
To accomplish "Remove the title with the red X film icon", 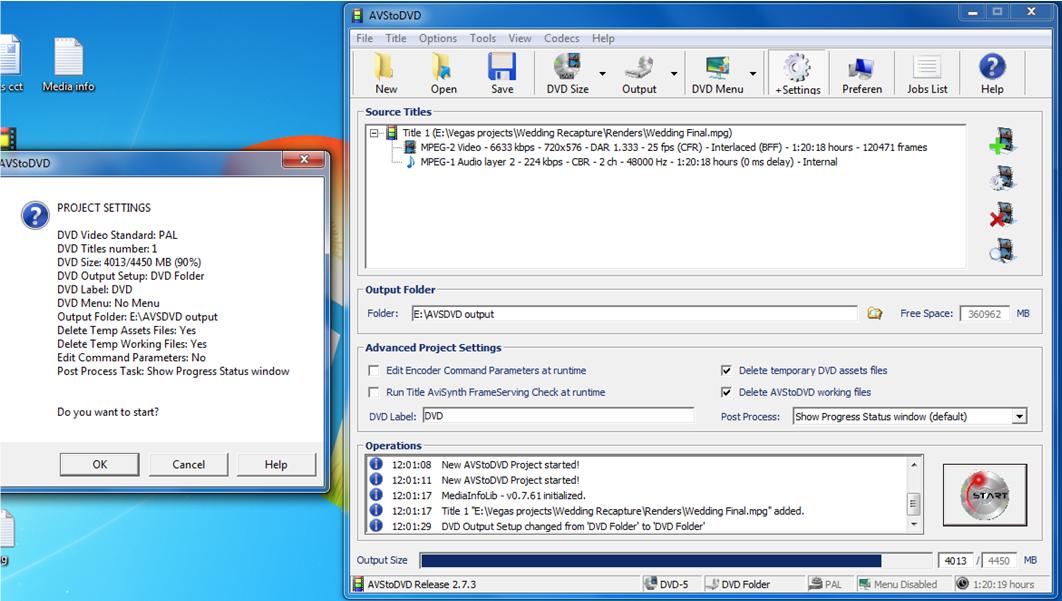I will tap(1003, 215).
